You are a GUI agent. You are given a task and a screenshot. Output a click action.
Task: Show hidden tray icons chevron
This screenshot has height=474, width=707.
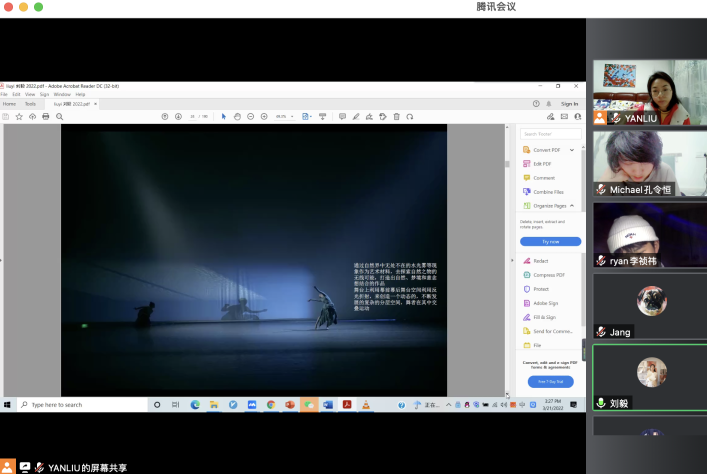tap(449, 405)
